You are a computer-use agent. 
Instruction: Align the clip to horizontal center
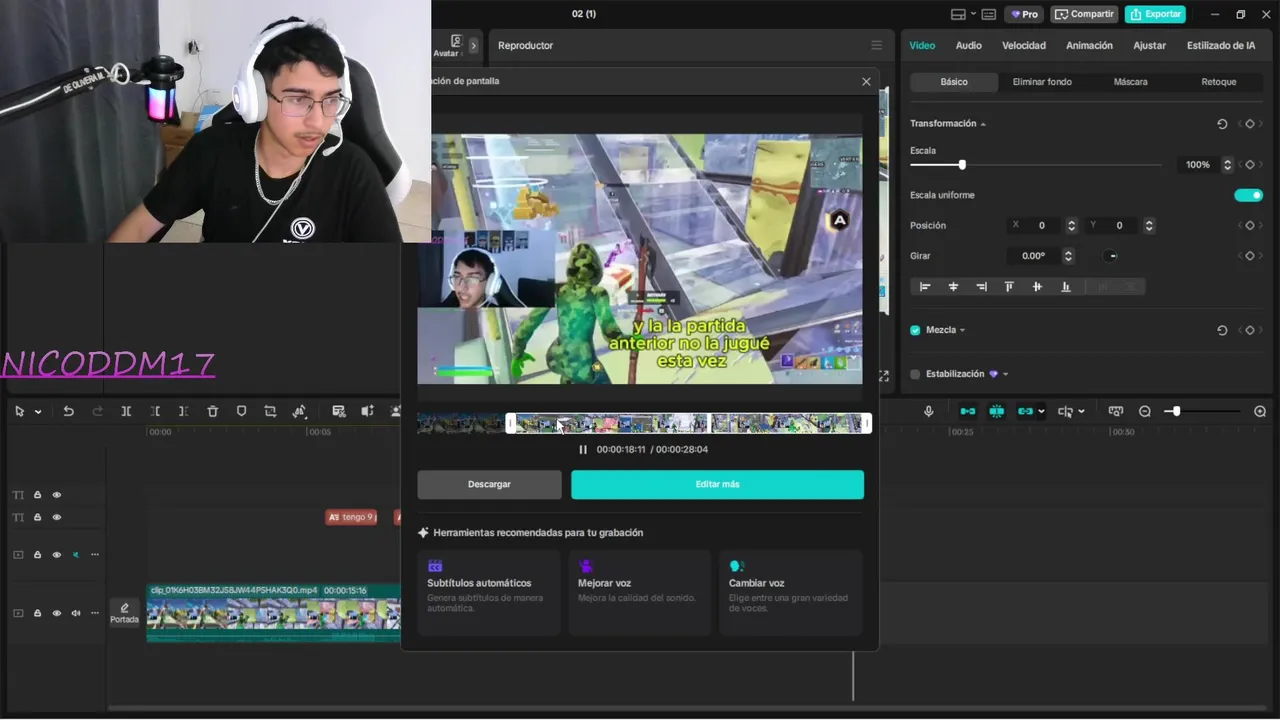click(x=953, y=287)
